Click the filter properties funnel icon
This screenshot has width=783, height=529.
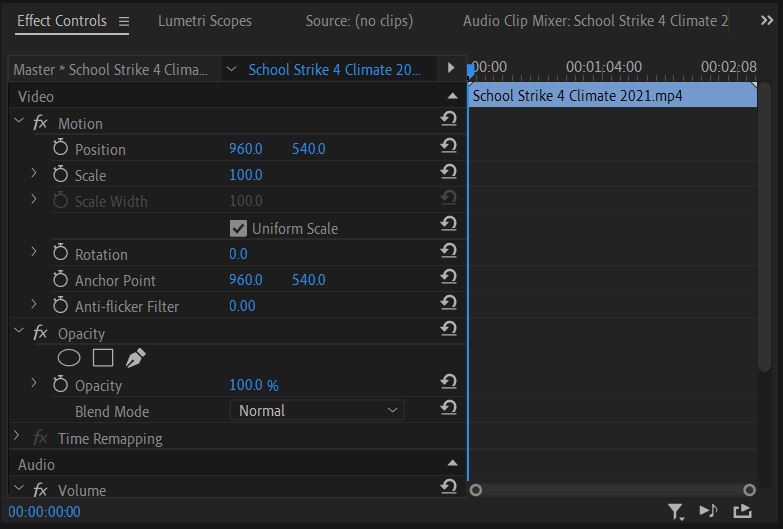[x=675, y=512]
